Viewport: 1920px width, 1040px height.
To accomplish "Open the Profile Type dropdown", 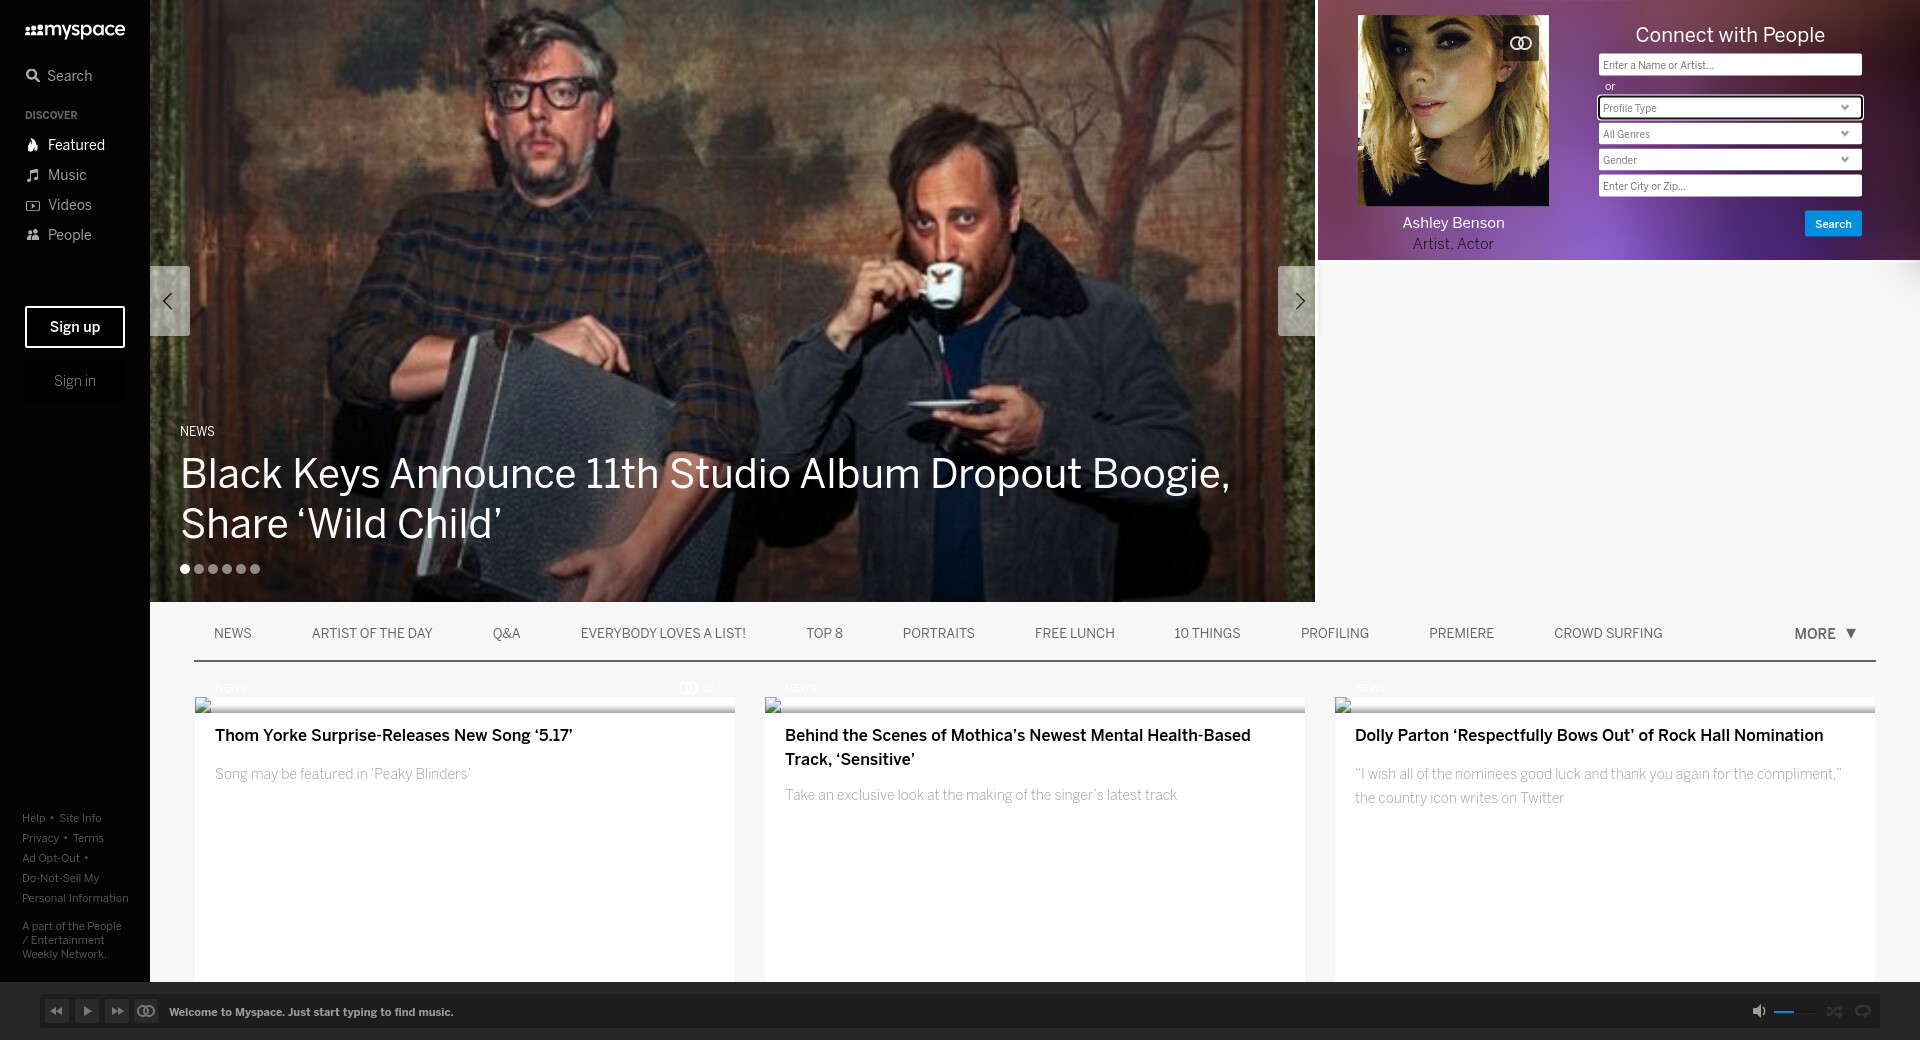I will point(1729,108).
